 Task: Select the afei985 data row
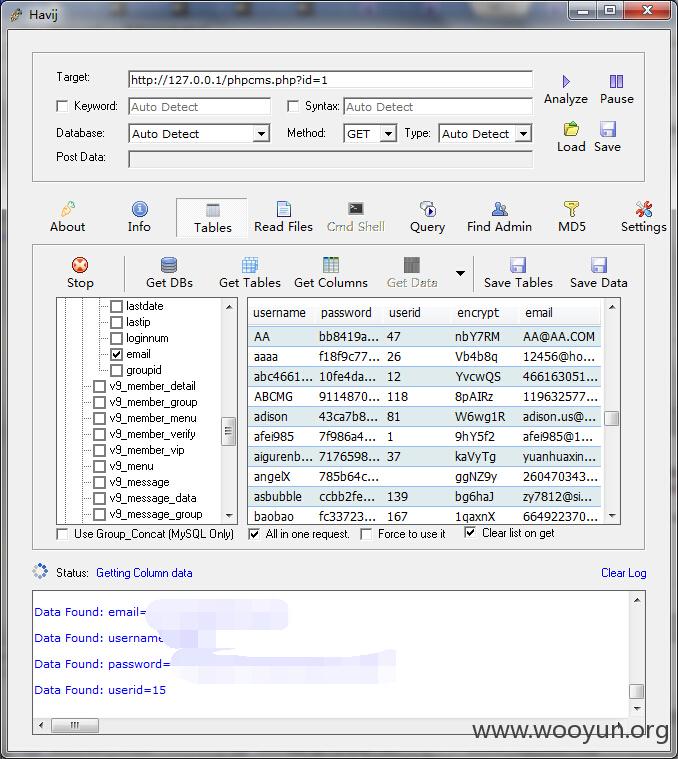(425, 437)
